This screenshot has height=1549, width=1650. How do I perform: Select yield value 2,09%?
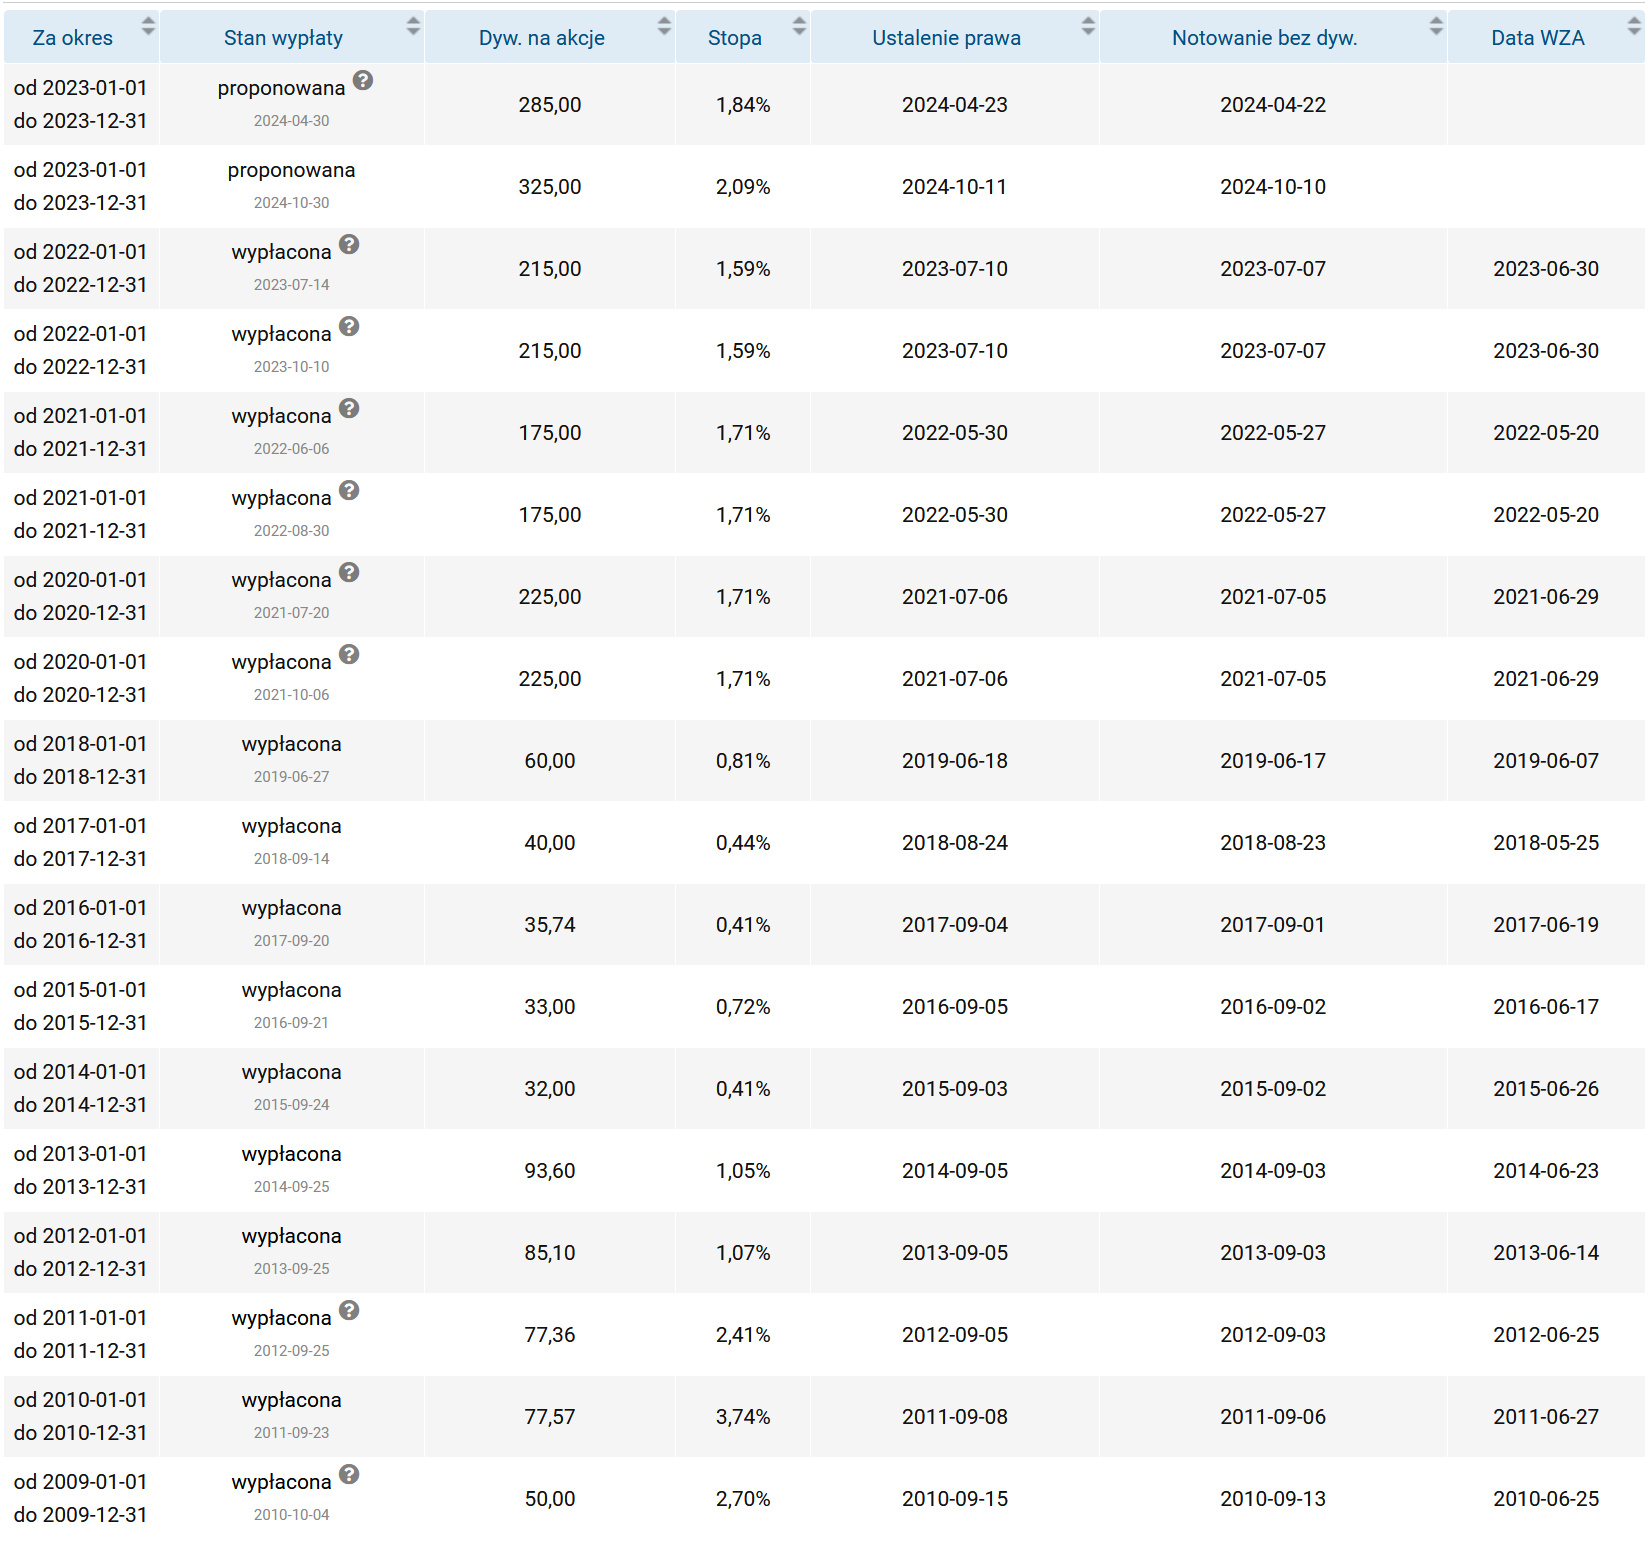(x=743, y=187)
